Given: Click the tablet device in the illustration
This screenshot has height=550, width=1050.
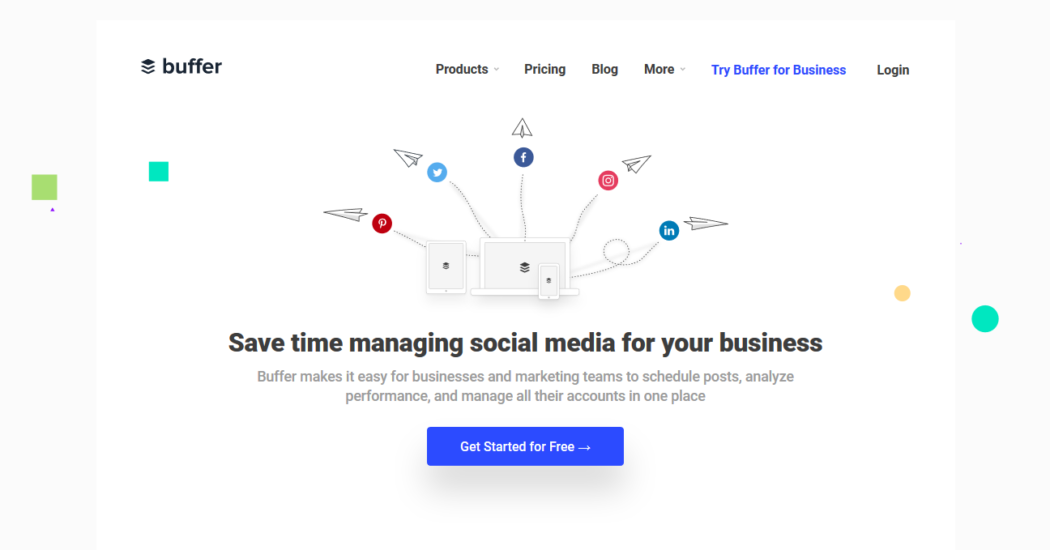Looking at the screenshot, I should click(x=446, y=267).
